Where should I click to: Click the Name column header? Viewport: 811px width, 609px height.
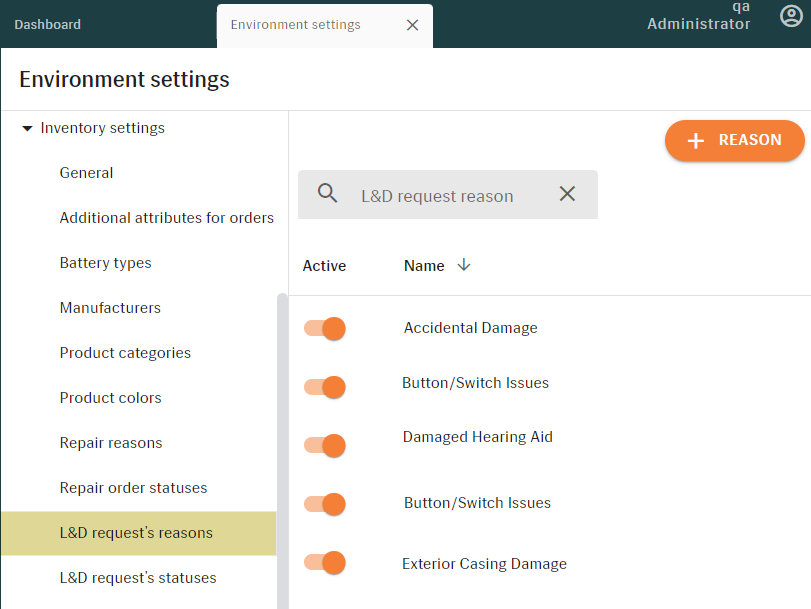(424, 265)
